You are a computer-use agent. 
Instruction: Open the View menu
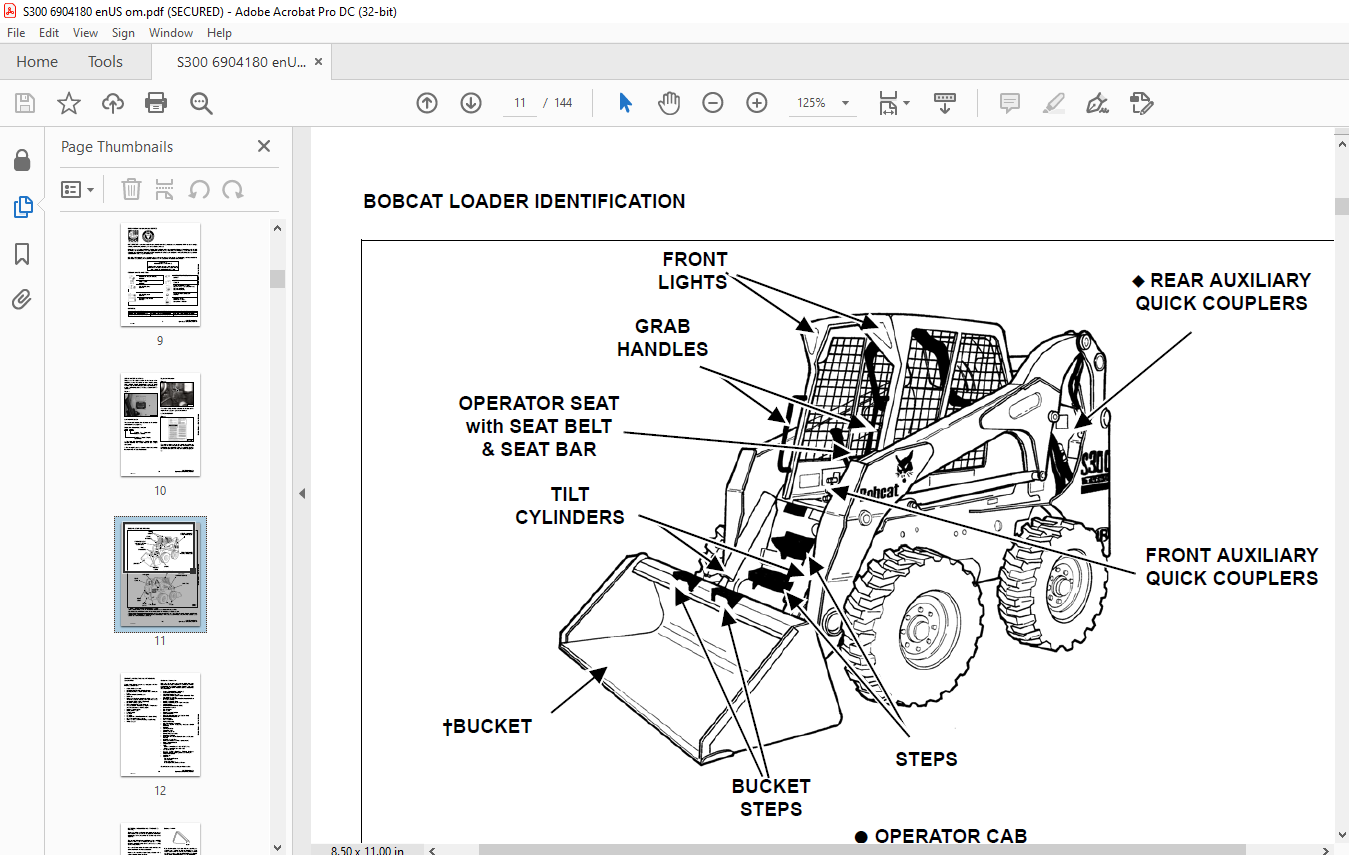(85, 33)
